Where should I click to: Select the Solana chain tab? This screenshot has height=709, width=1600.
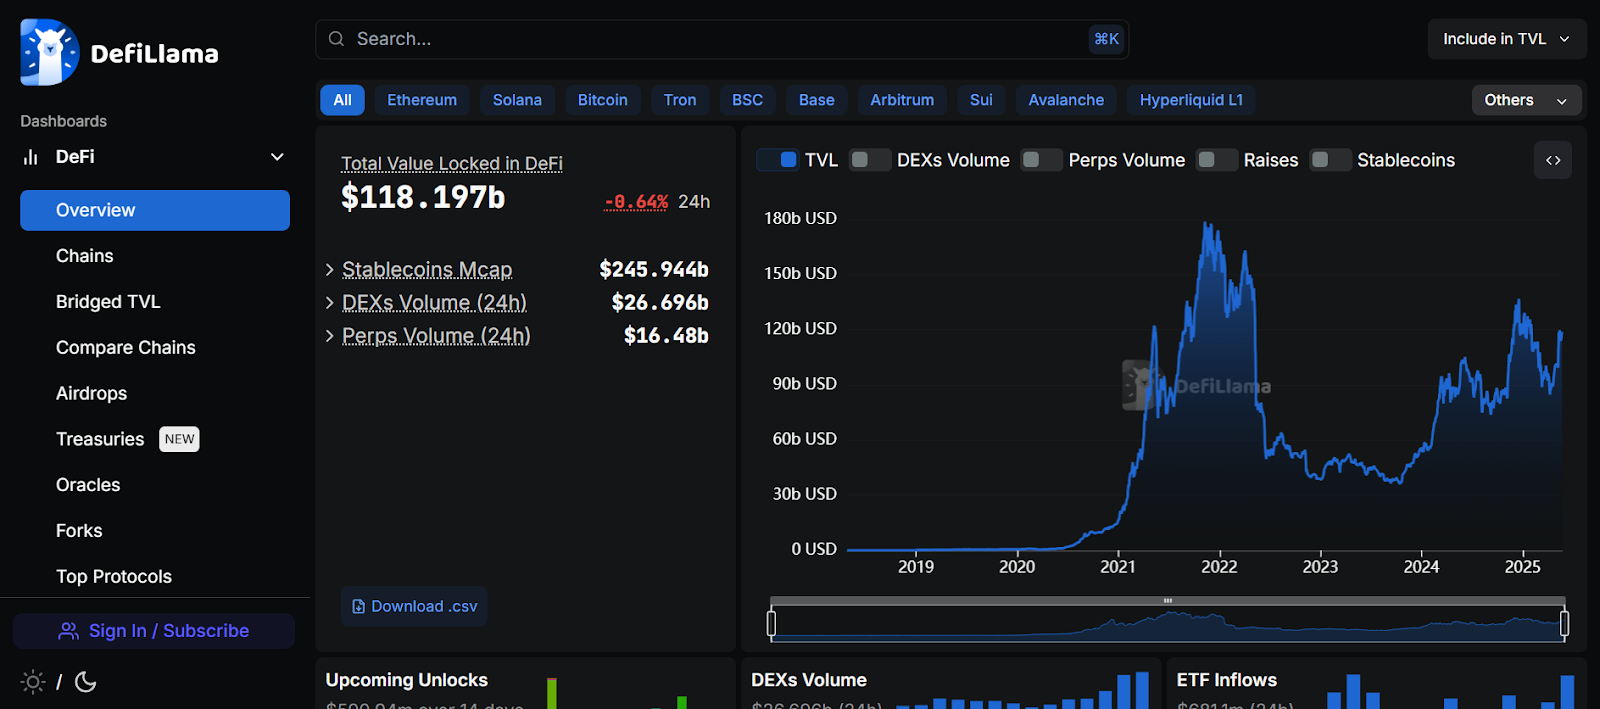517,100
